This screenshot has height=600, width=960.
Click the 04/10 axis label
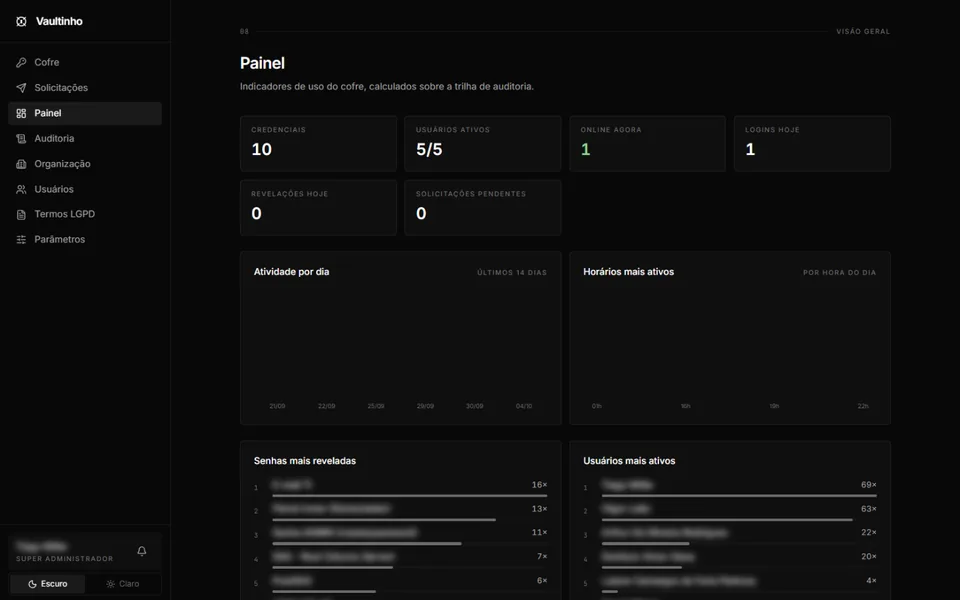click(524, 406)
